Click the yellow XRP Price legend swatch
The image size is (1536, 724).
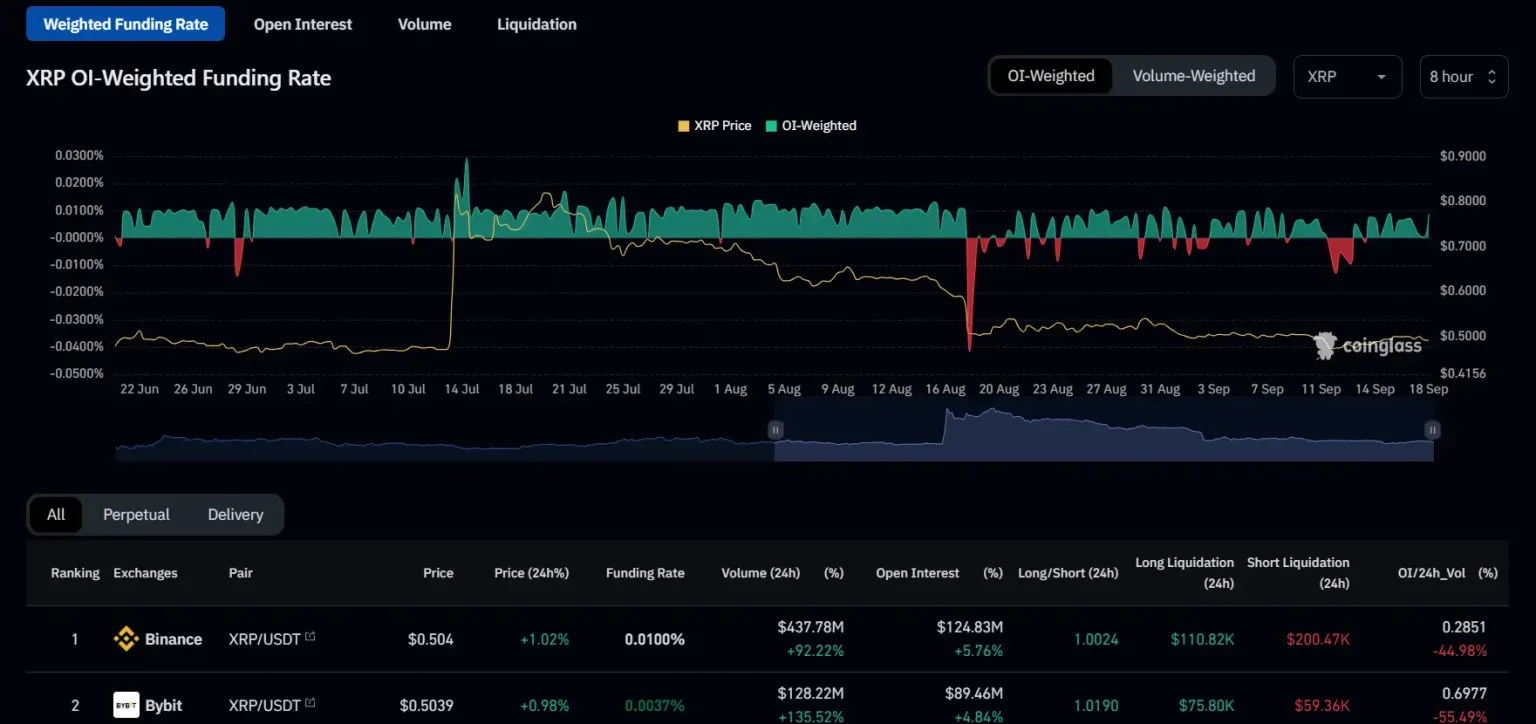(684, 126)
